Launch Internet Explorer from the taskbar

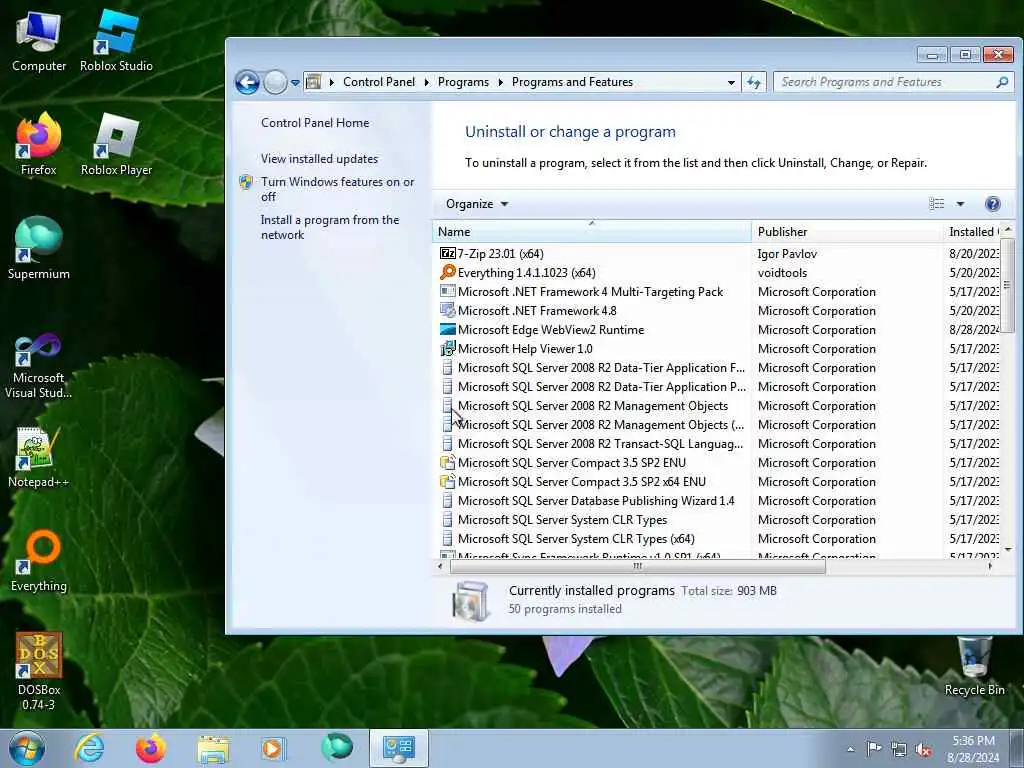pos(89,748)
